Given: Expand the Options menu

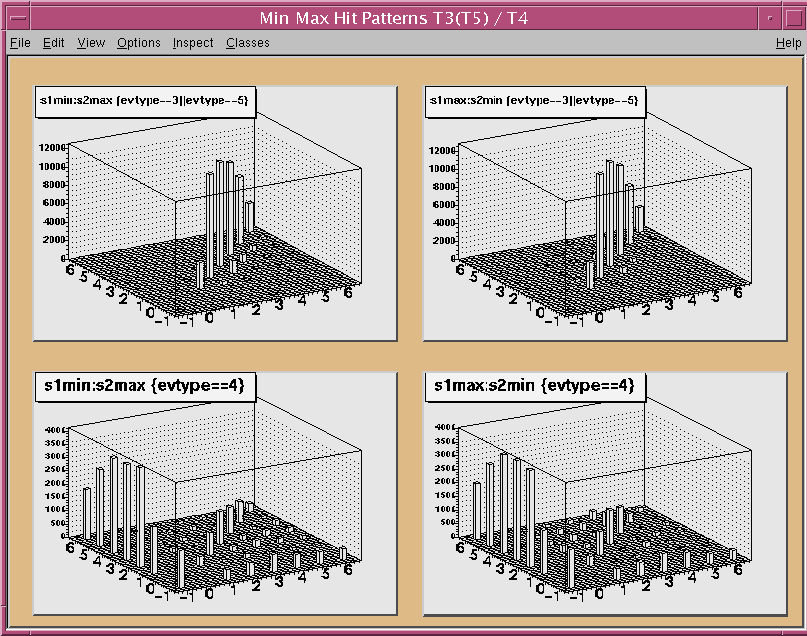Looking at the screenshot, I should point(138,43).
